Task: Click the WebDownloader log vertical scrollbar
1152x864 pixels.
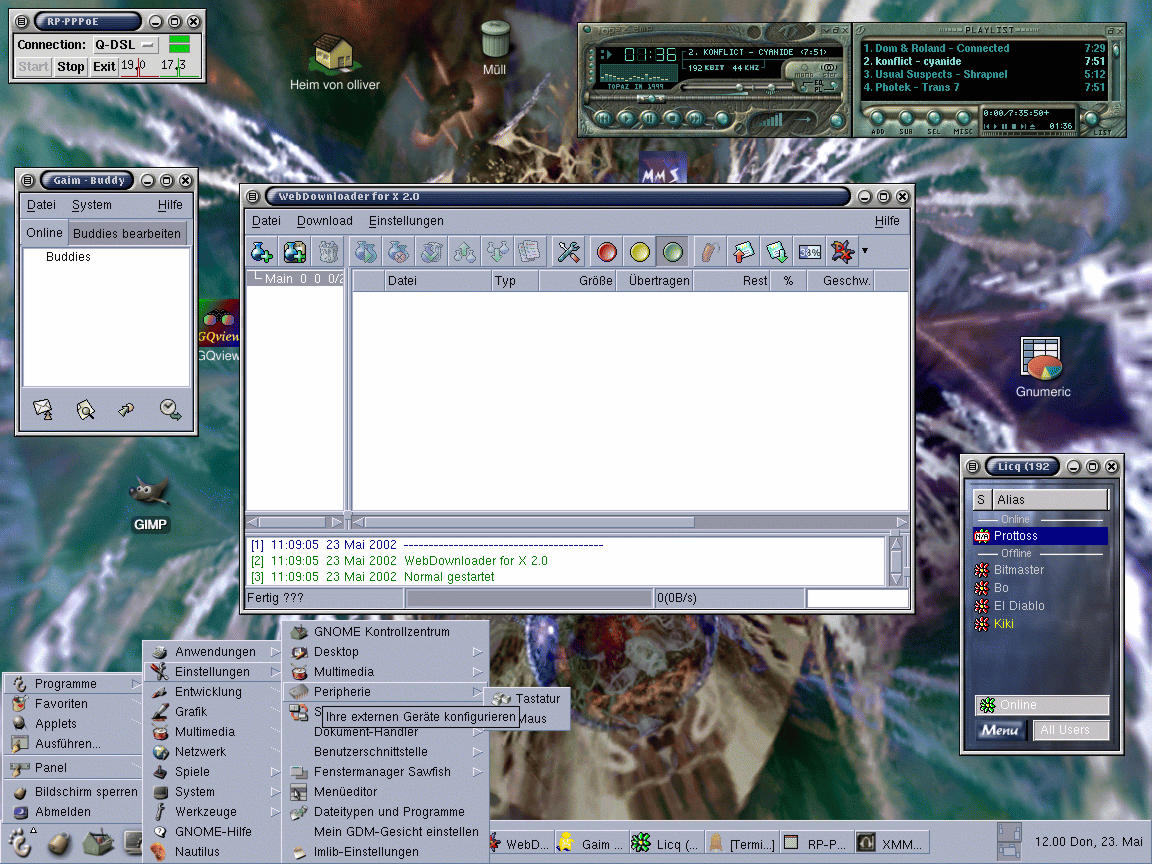Action: tap(896, 561)
